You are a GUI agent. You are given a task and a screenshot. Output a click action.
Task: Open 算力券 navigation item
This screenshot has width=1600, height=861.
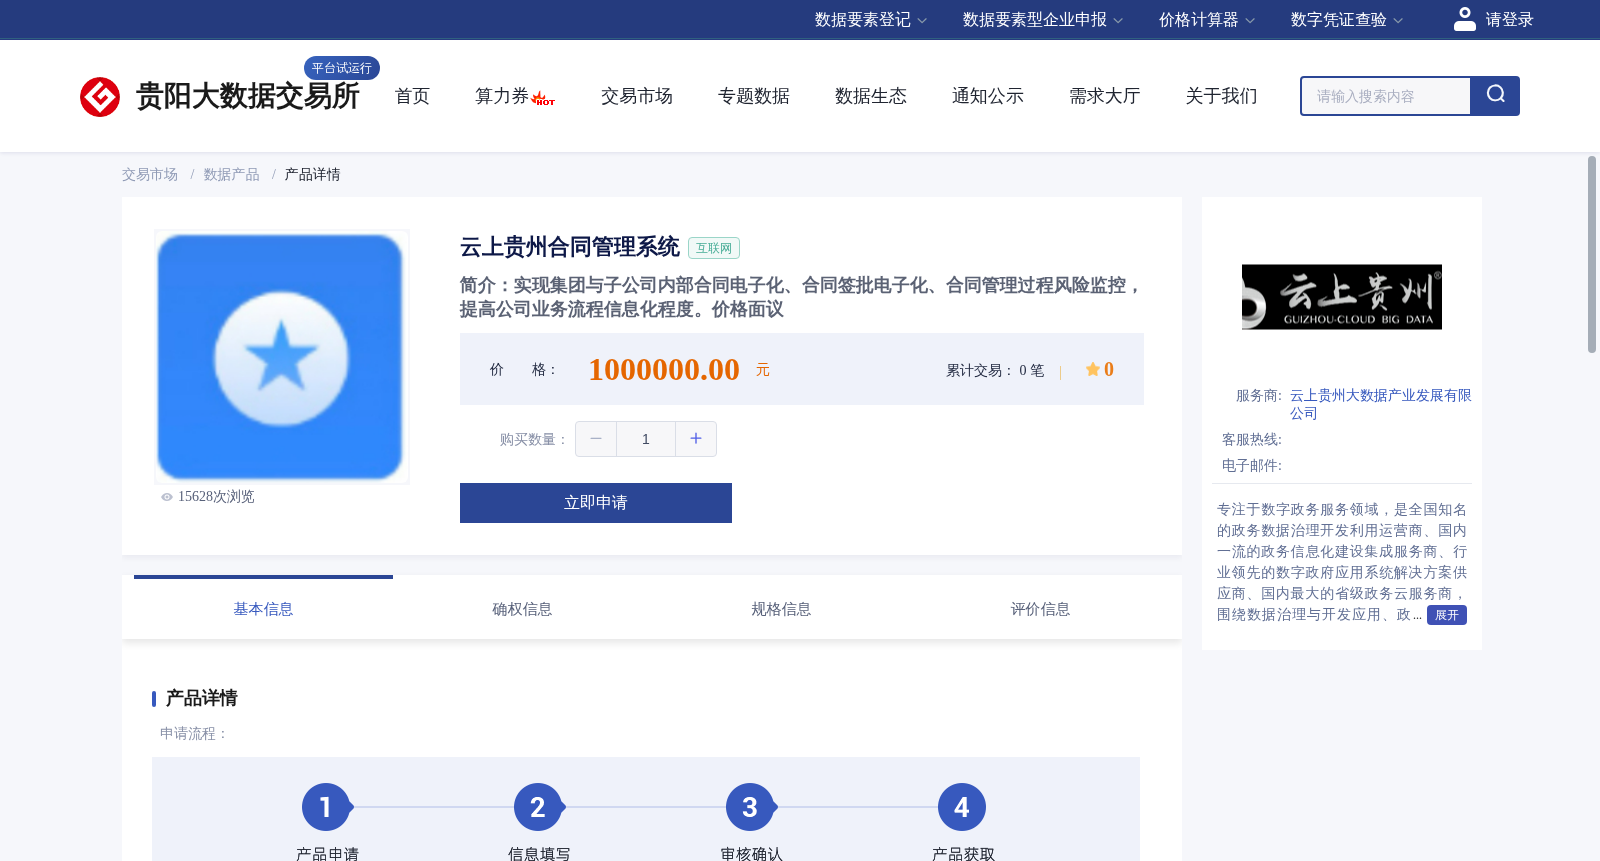point(502,96)
